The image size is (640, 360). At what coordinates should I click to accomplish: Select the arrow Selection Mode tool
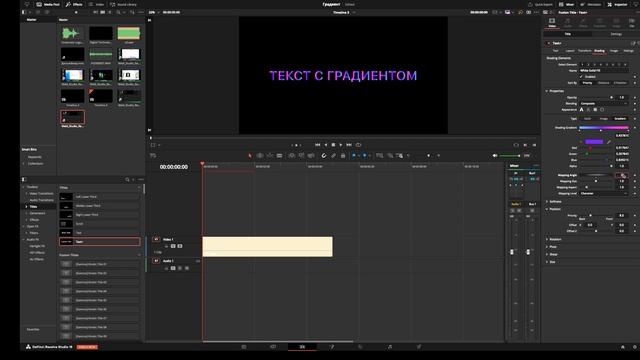[x=250, y=156]
